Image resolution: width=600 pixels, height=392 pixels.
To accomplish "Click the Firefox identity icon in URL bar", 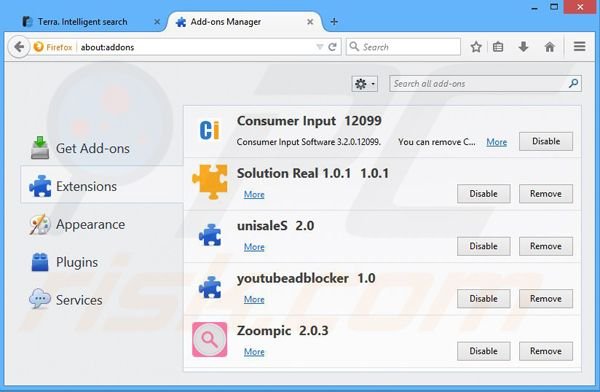I will (x=53, y=47).
